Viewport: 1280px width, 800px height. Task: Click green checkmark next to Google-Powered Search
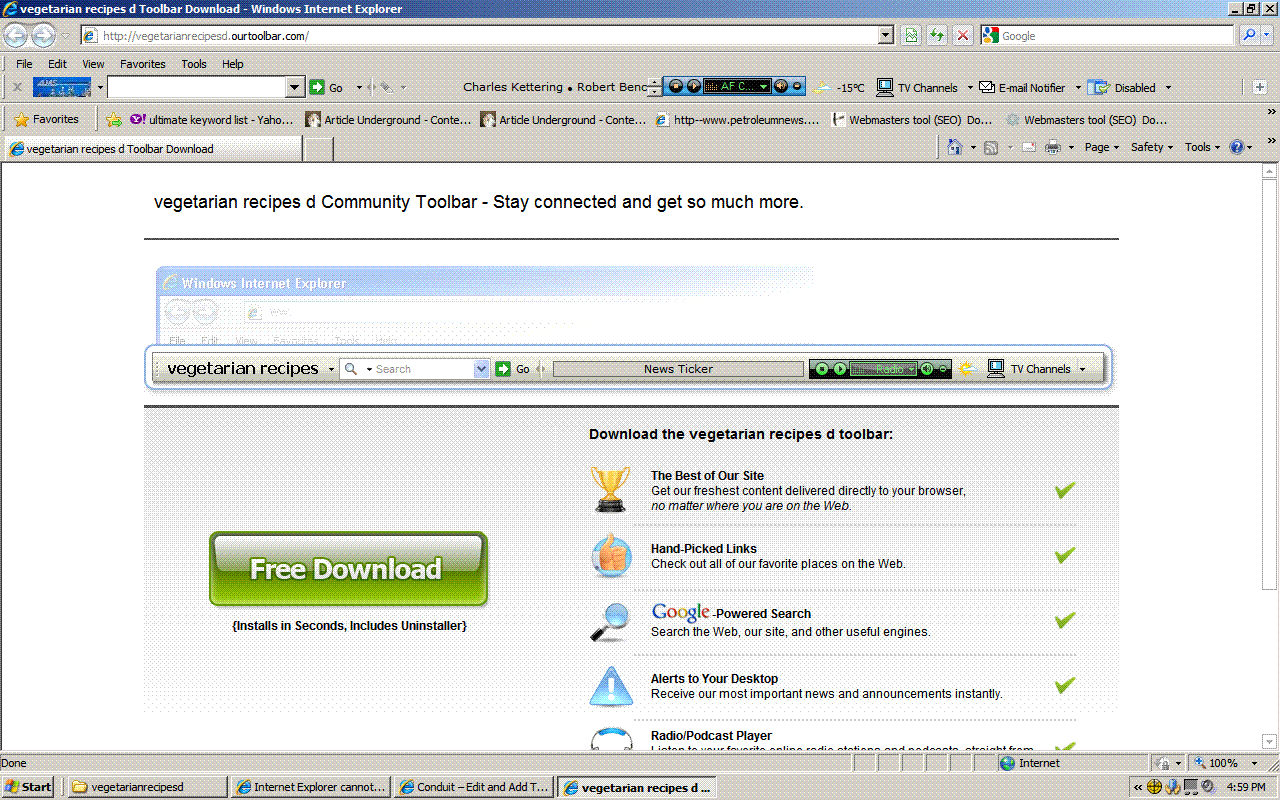pos(1065,620)
